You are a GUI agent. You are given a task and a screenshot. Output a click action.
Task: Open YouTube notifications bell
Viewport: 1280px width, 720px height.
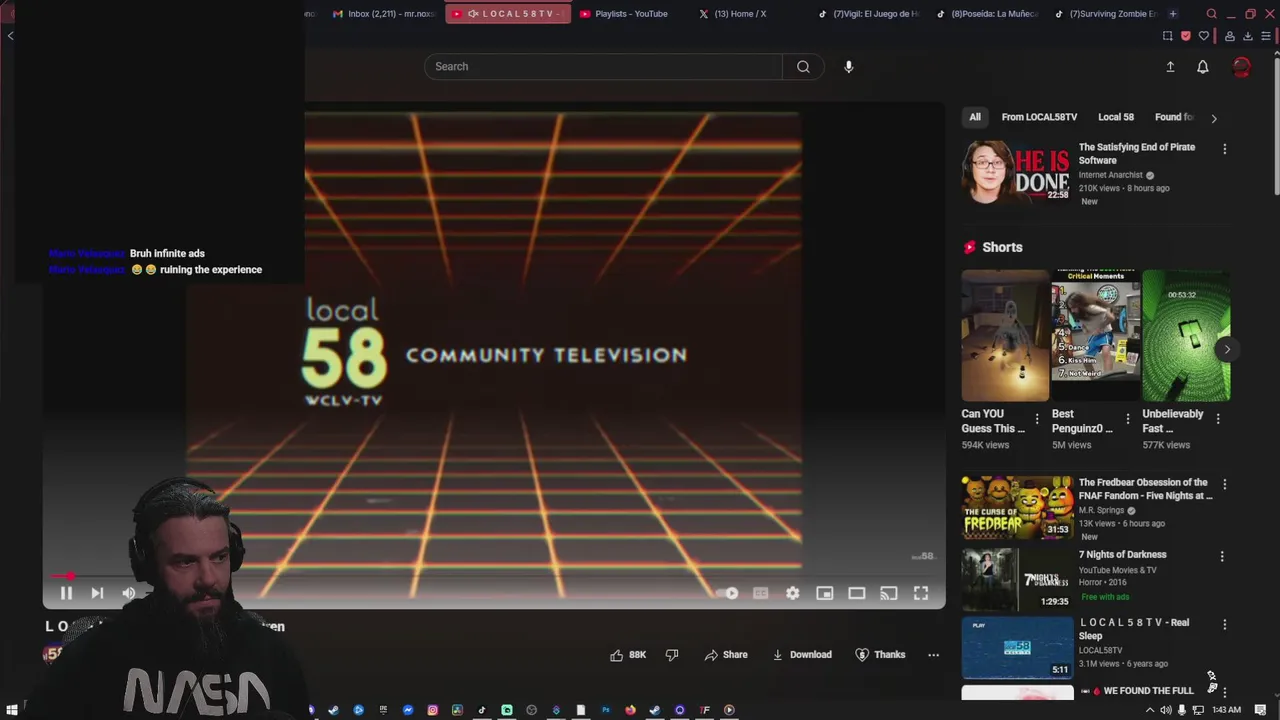pyautogui.click(x=1203, y=66)
